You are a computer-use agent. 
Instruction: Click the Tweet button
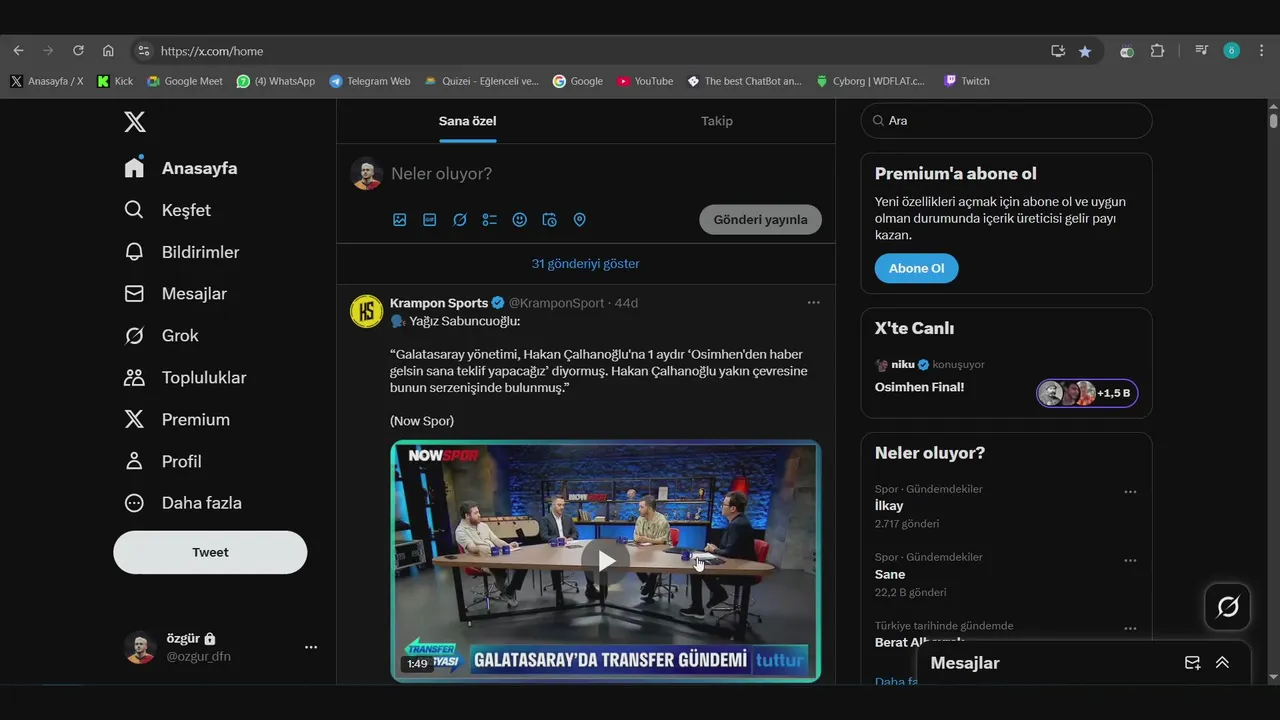tap(210, 552)
